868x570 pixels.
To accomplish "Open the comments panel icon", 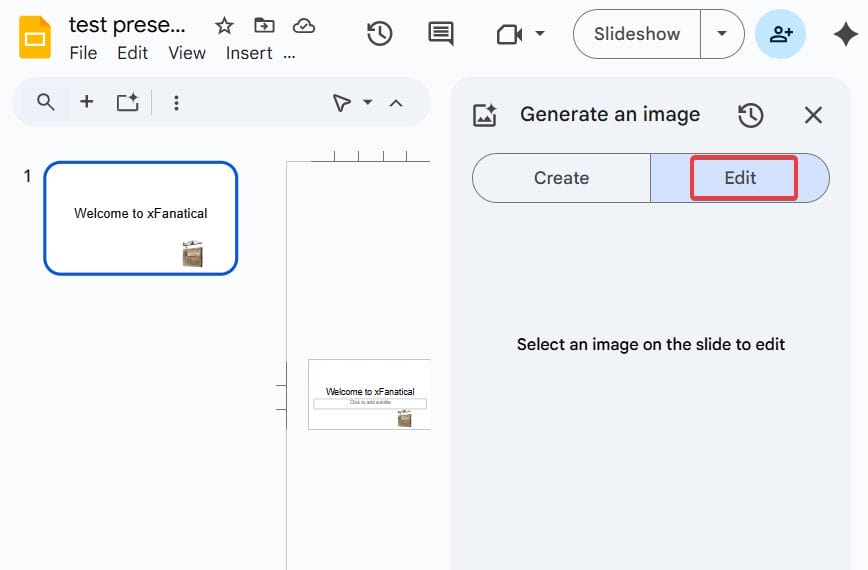I will tap(440, 34).
